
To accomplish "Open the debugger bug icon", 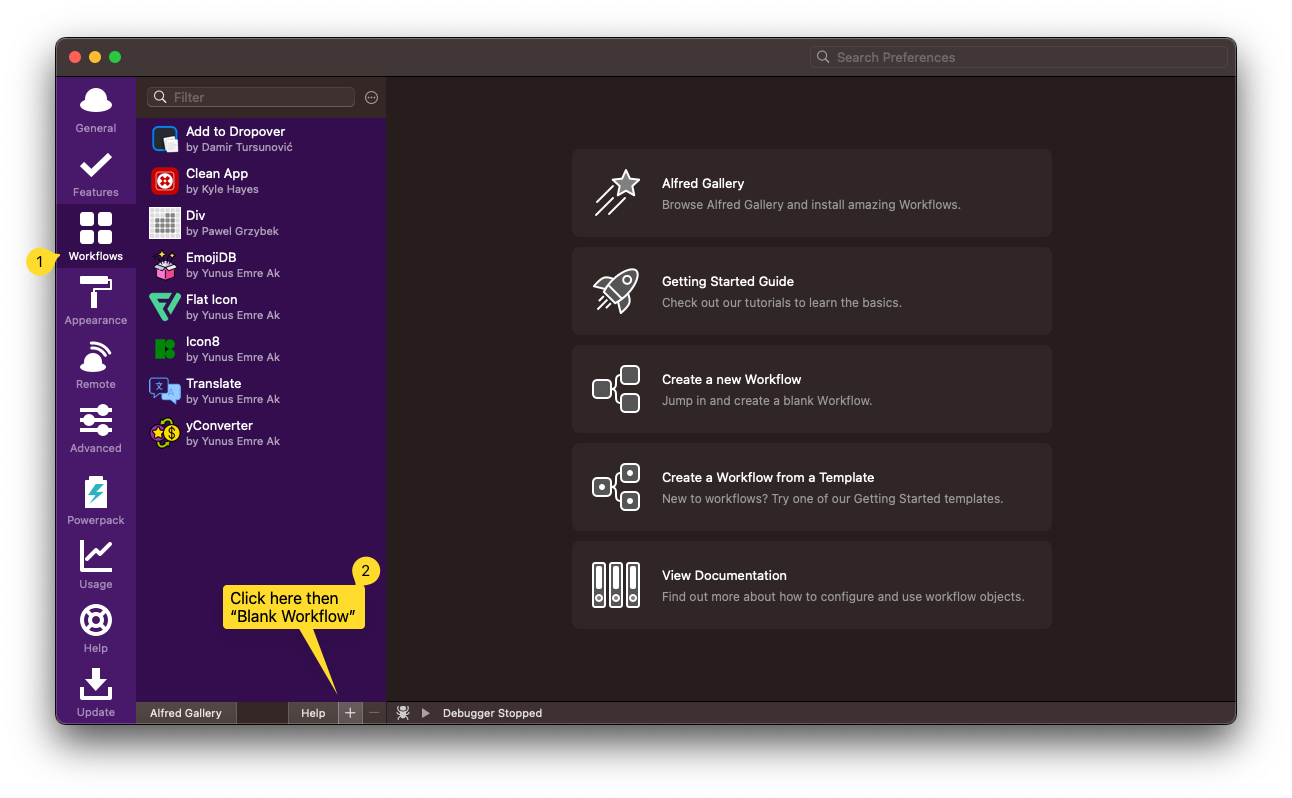I will pos(403,713).
